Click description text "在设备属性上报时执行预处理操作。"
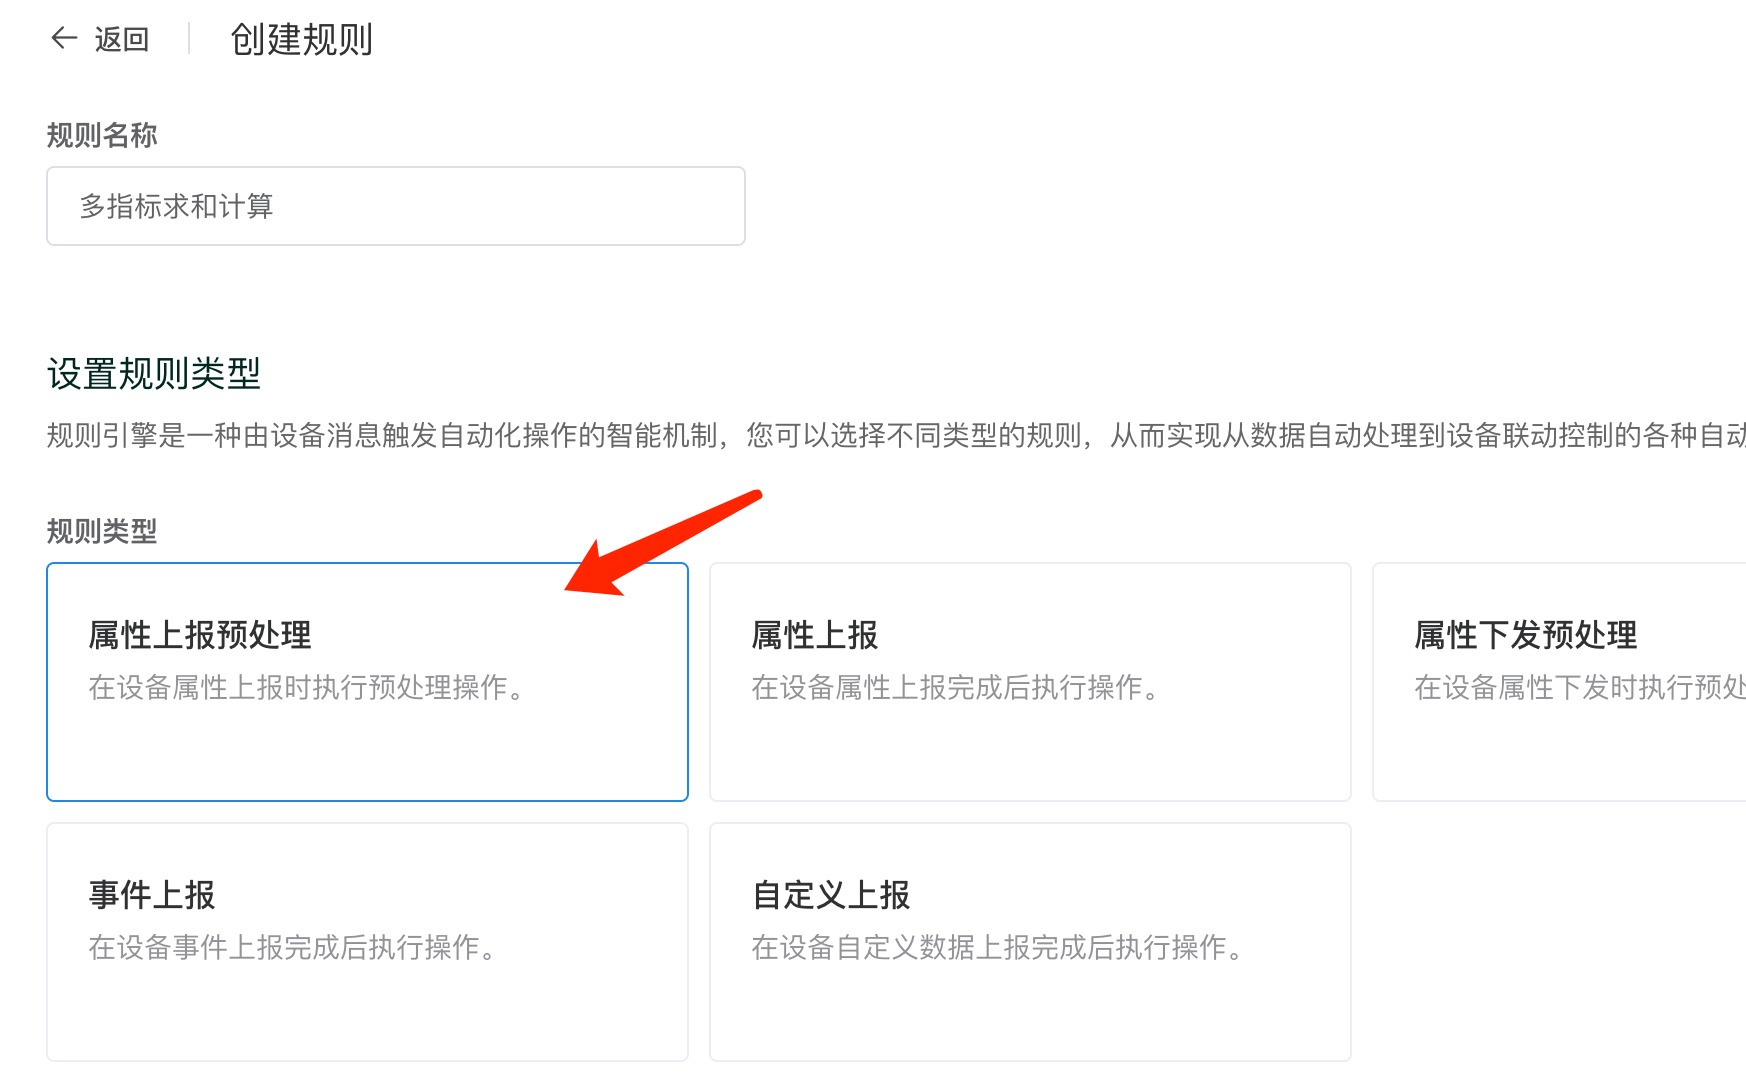 click(x=307, y=687)
